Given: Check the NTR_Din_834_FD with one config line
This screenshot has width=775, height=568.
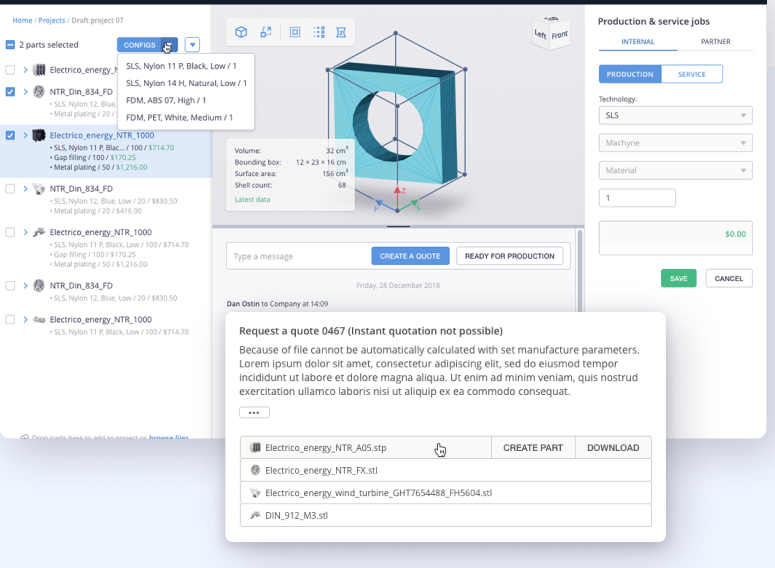Looking at the screenshot, I should pyautogui.click(x=10, y=285).
